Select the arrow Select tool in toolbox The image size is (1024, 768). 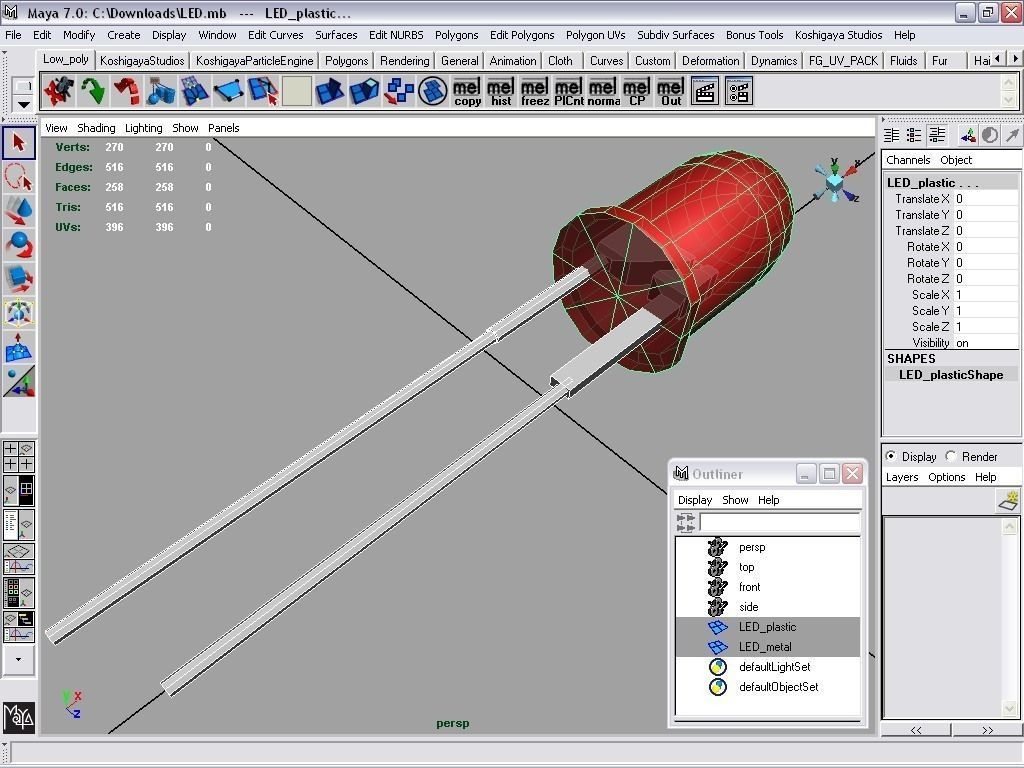(18, 142)
